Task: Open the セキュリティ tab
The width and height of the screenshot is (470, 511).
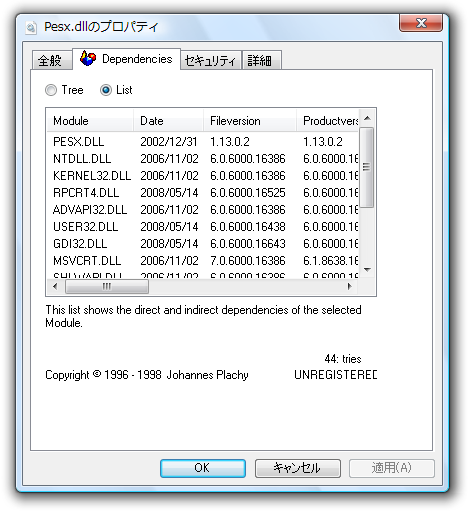Action: (210, 60)
